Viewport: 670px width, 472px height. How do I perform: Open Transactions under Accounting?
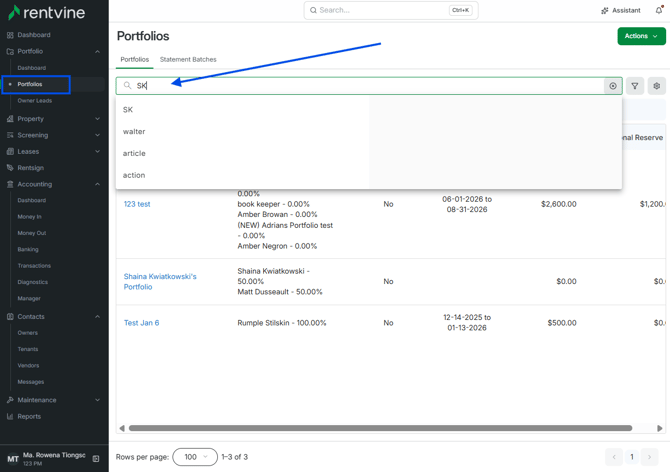pyautogui.click(x=34, y=266)
